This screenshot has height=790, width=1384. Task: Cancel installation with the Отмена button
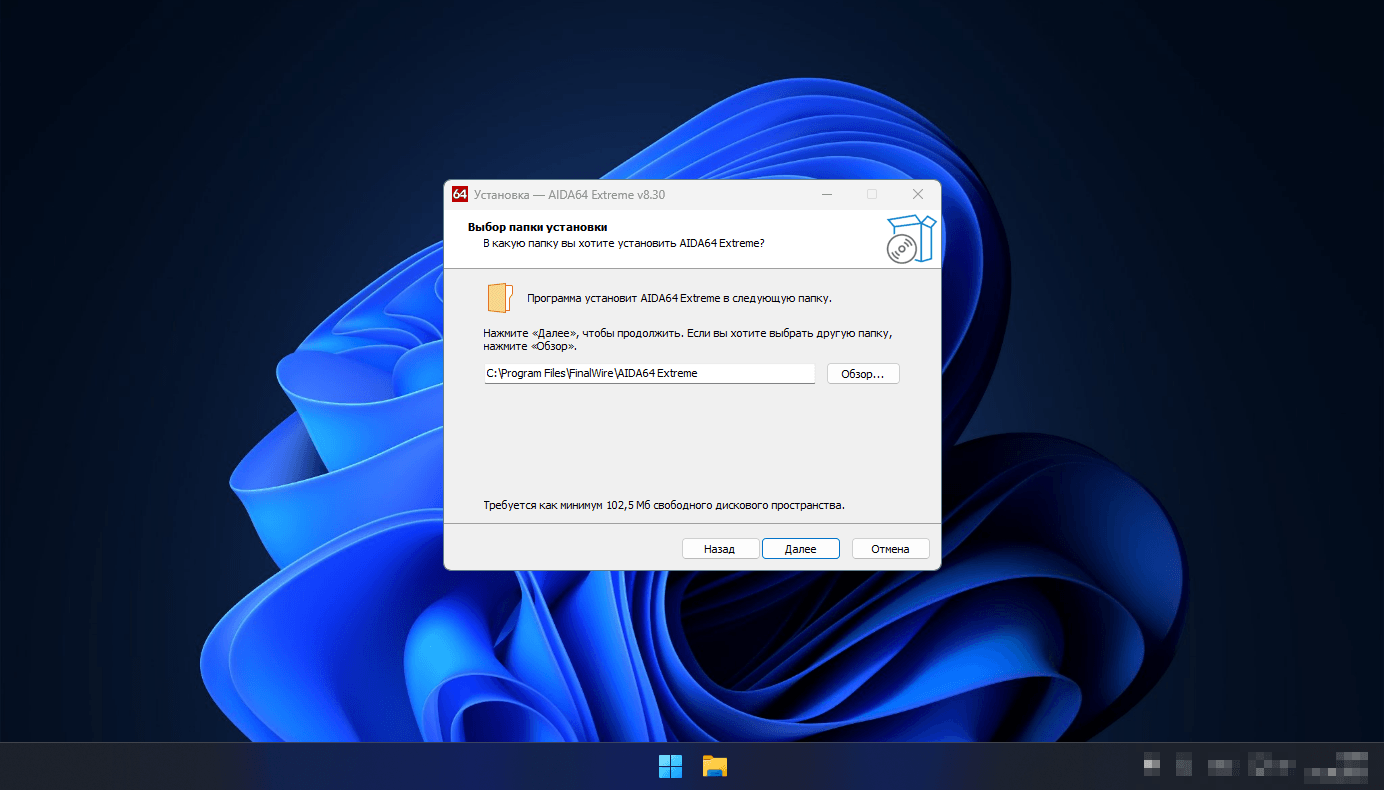890,549
